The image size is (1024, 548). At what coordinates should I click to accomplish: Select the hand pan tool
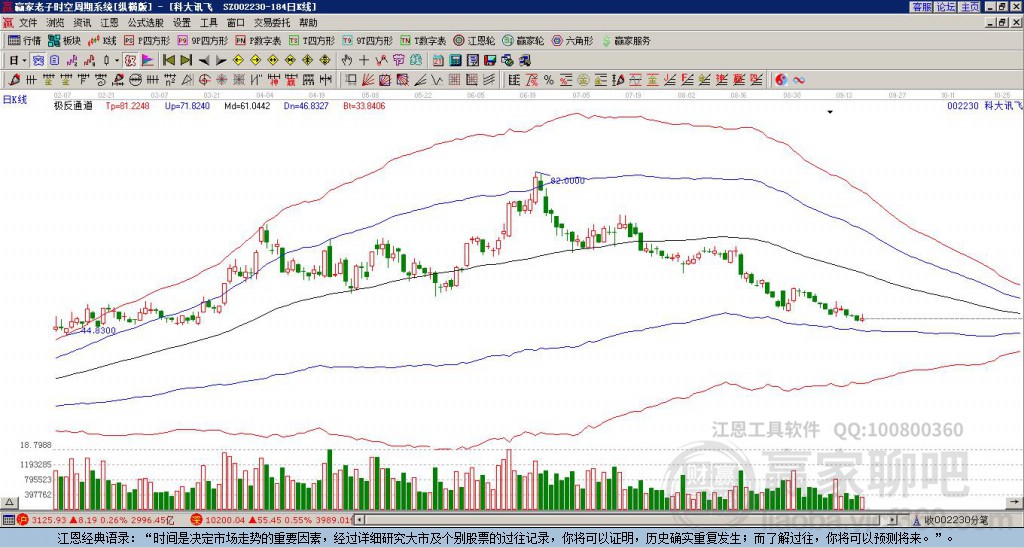point(347,61)
